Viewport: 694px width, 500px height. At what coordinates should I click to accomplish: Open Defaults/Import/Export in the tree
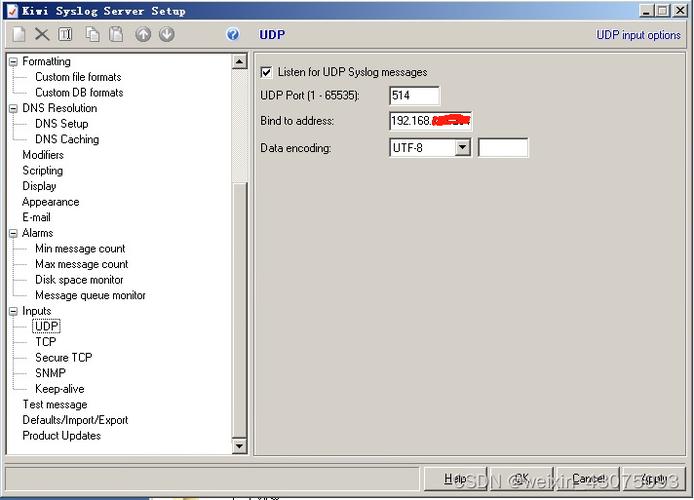(x=75, y=420)
